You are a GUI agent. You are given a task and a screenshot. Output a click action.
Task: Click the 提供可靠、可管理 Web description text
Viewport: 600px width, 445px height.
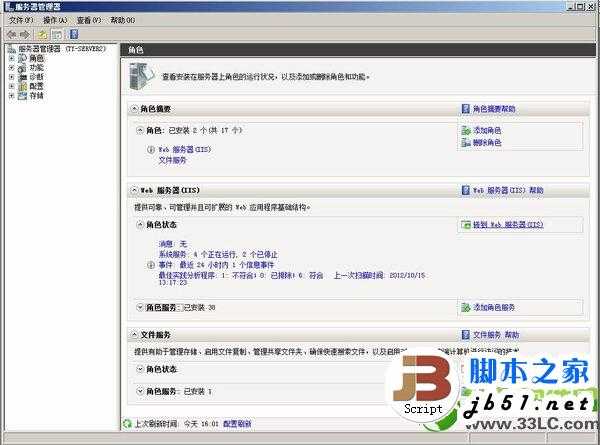coord(222,207)
